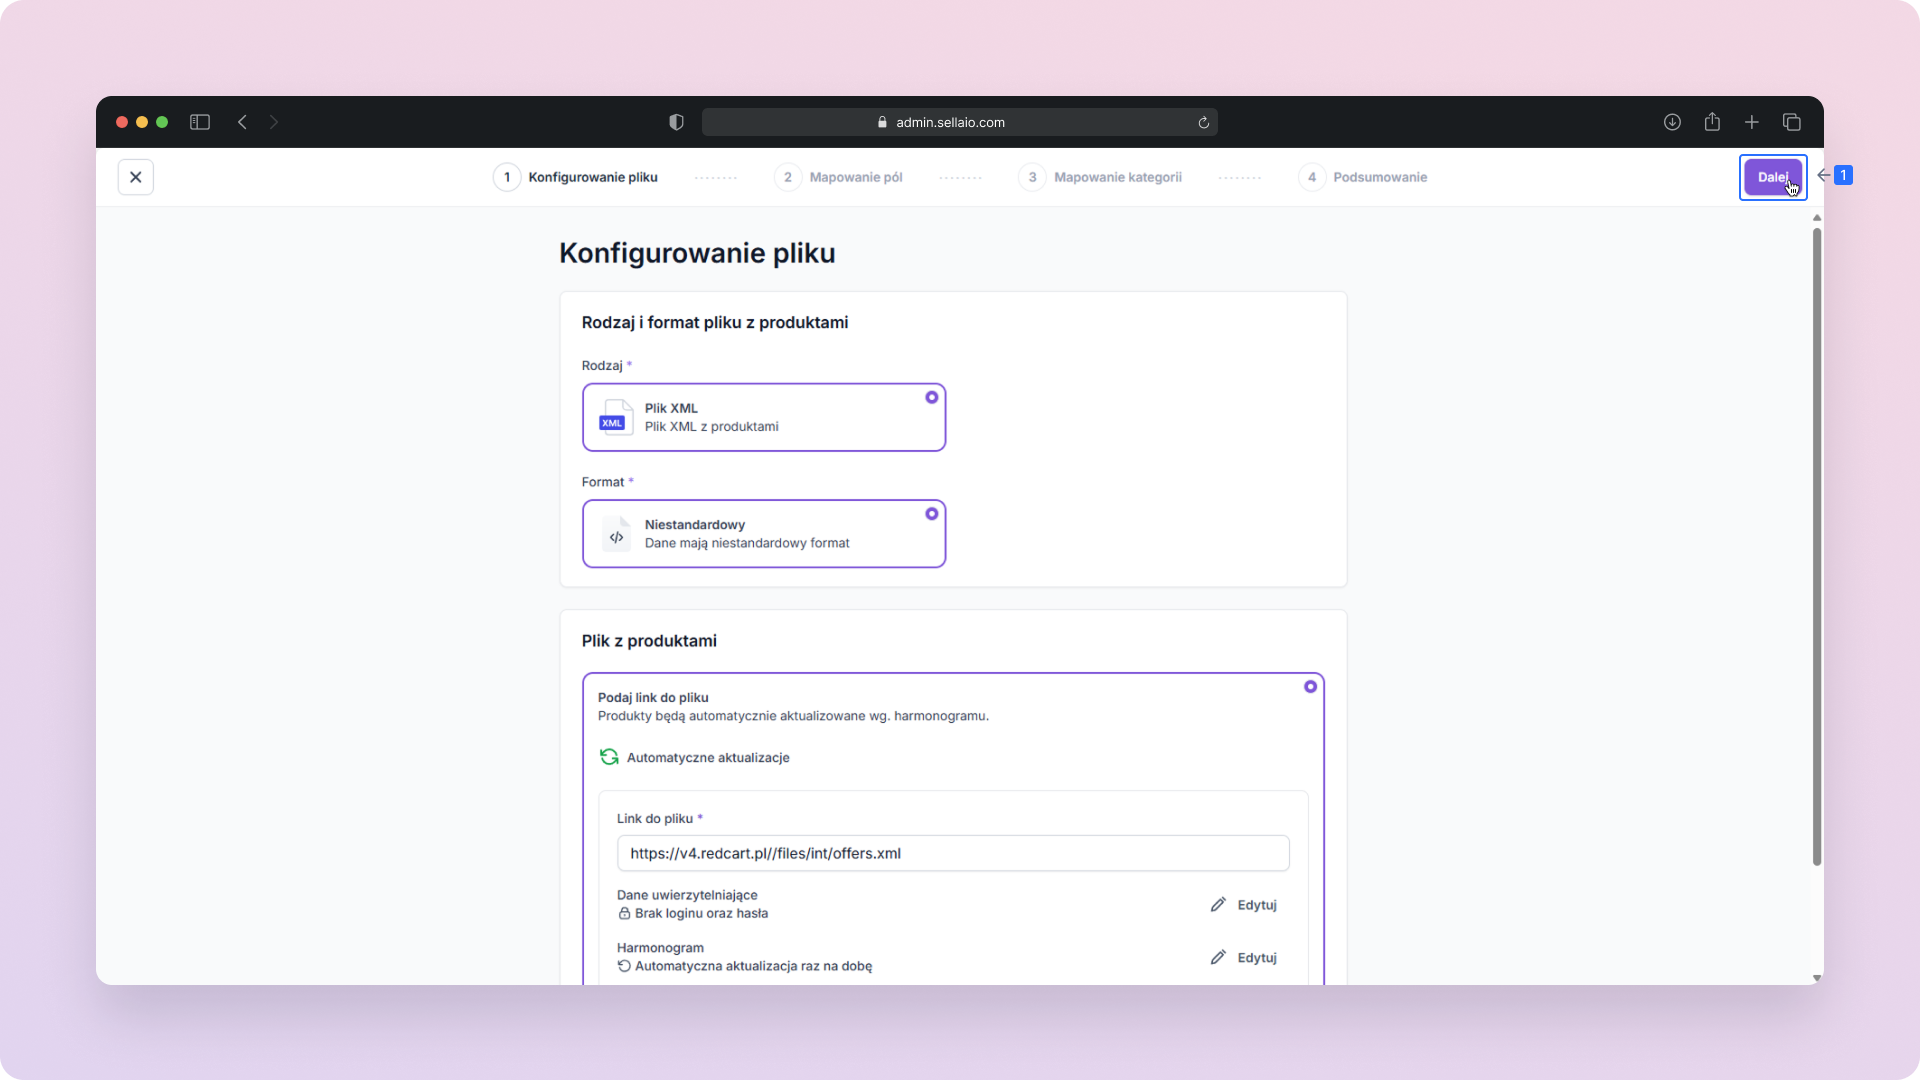Go forward in browser history
The height and width of the screenshot is (1080, 1920).
pyautogui.click(x=273, y=122)
